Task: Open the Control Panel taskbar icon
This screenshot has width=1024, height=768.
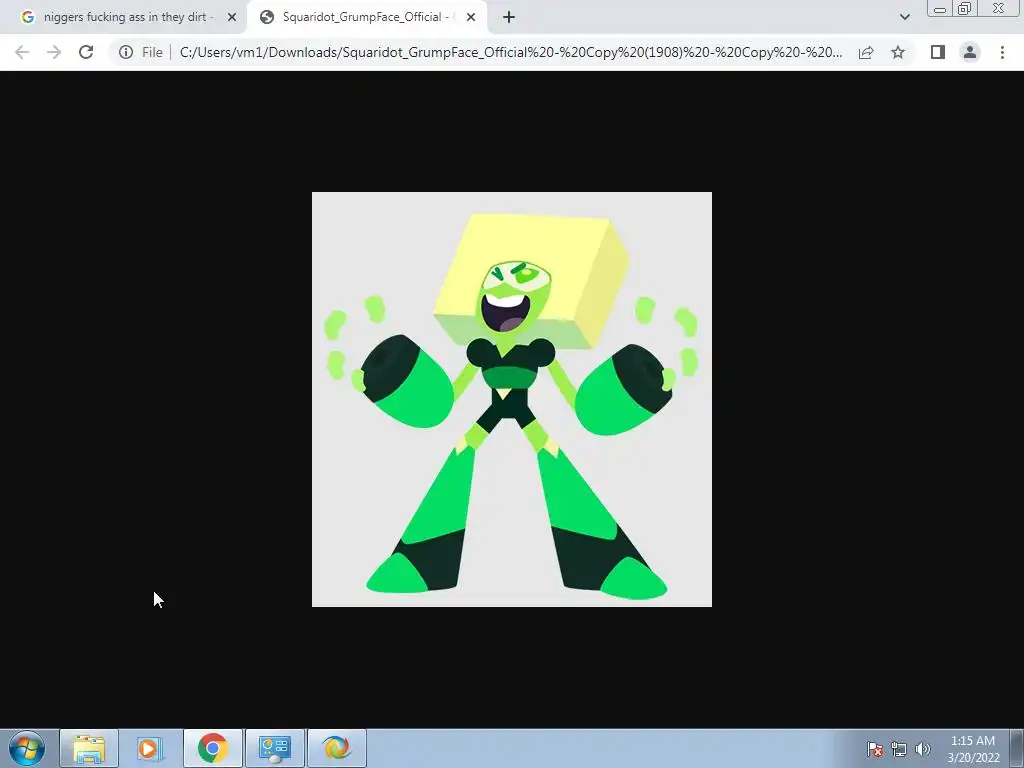Action: (x=274, y=748)
